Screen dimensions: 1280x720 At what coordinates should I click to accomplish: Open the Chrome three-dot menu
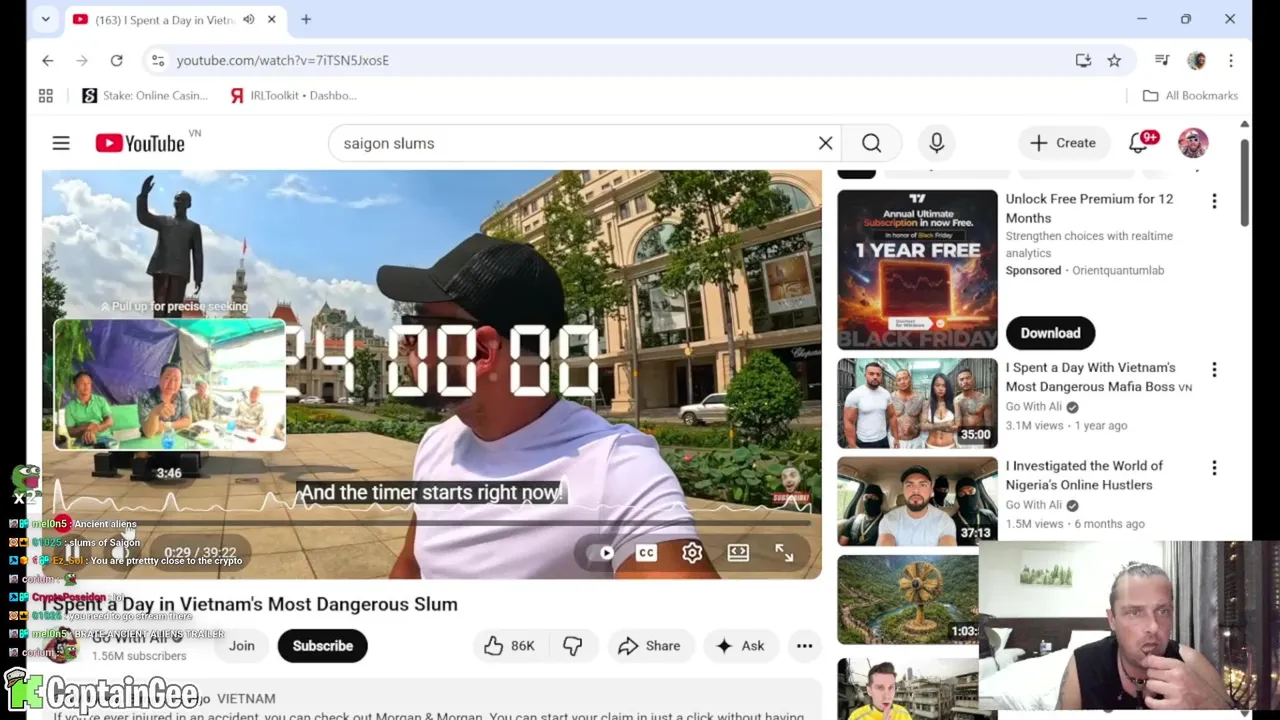[x=1231, y=60]
